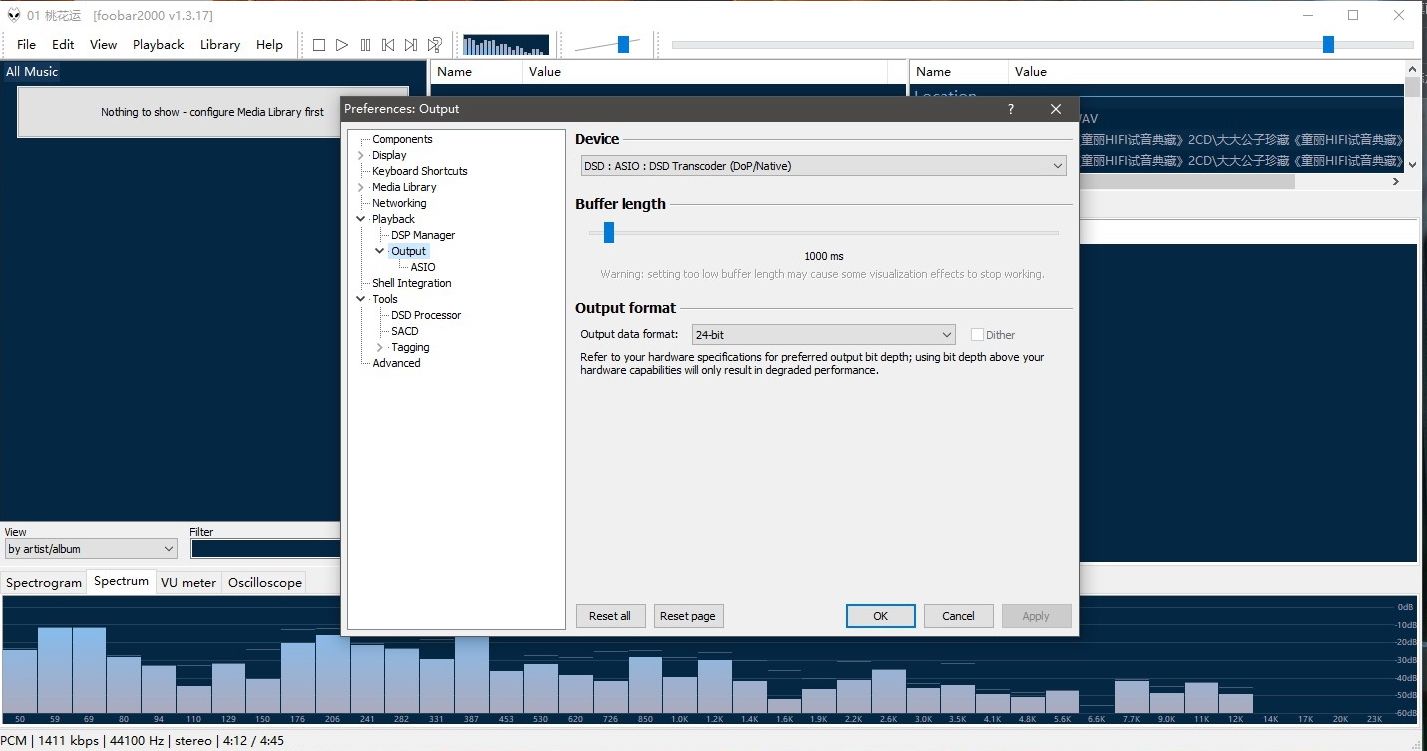Viewport: 1427px width, 751px height.
Task: Click the Buffer length slider handle
Action: [x=608, y=233]
